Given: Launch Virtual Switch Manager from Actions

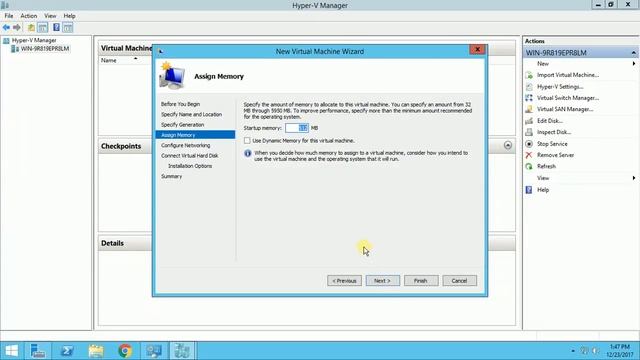Looking at the screenshot, I should click(568, 98).
